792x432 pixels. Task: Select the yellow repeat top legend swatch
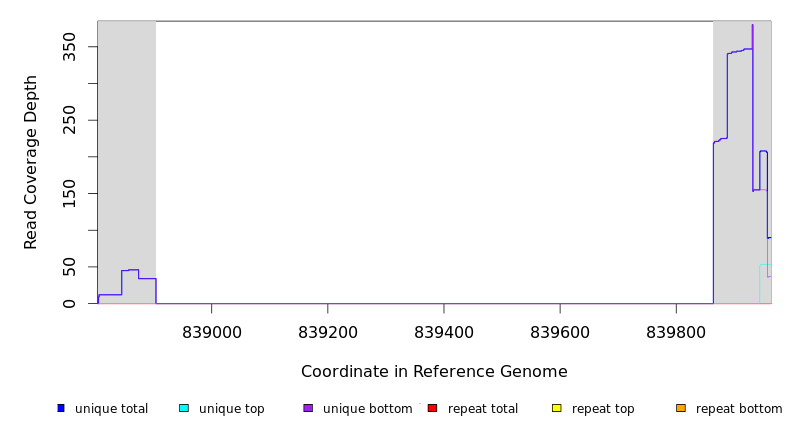pyautogui.click(x=556, y=408)
